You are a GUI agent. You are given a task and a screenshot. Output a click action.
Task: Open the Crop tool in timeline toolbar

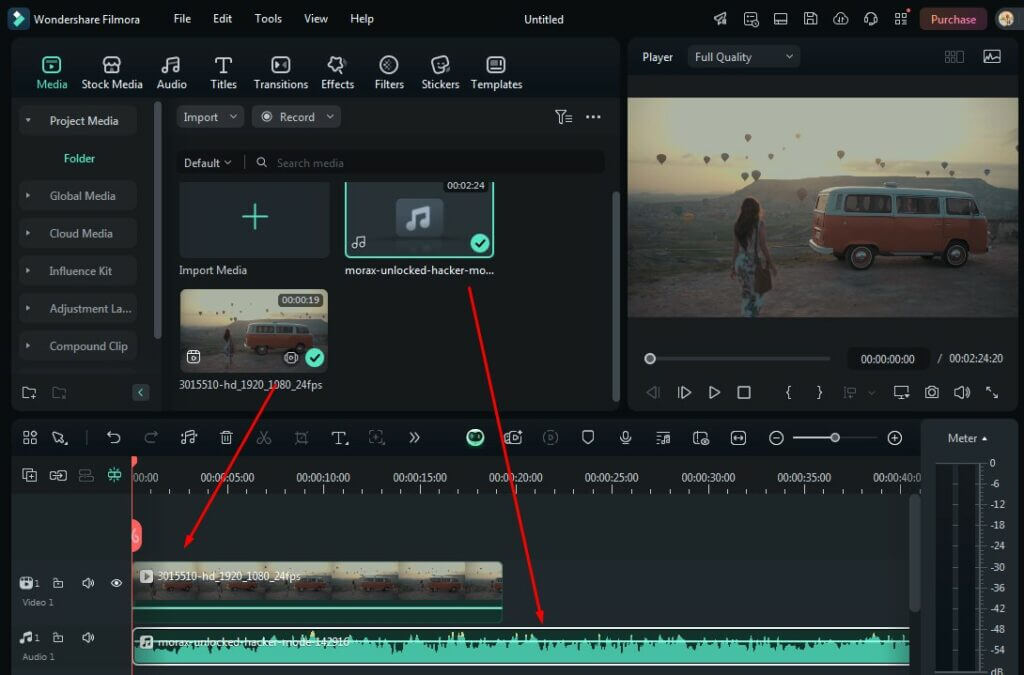click(x=300, y=437)
